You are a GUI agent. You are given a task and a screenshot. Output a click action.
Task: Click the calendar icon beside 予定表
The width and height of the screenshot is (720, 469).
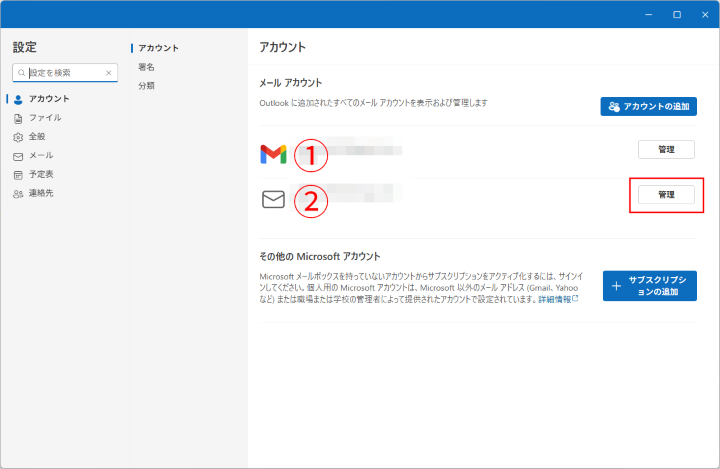(18, 175)
